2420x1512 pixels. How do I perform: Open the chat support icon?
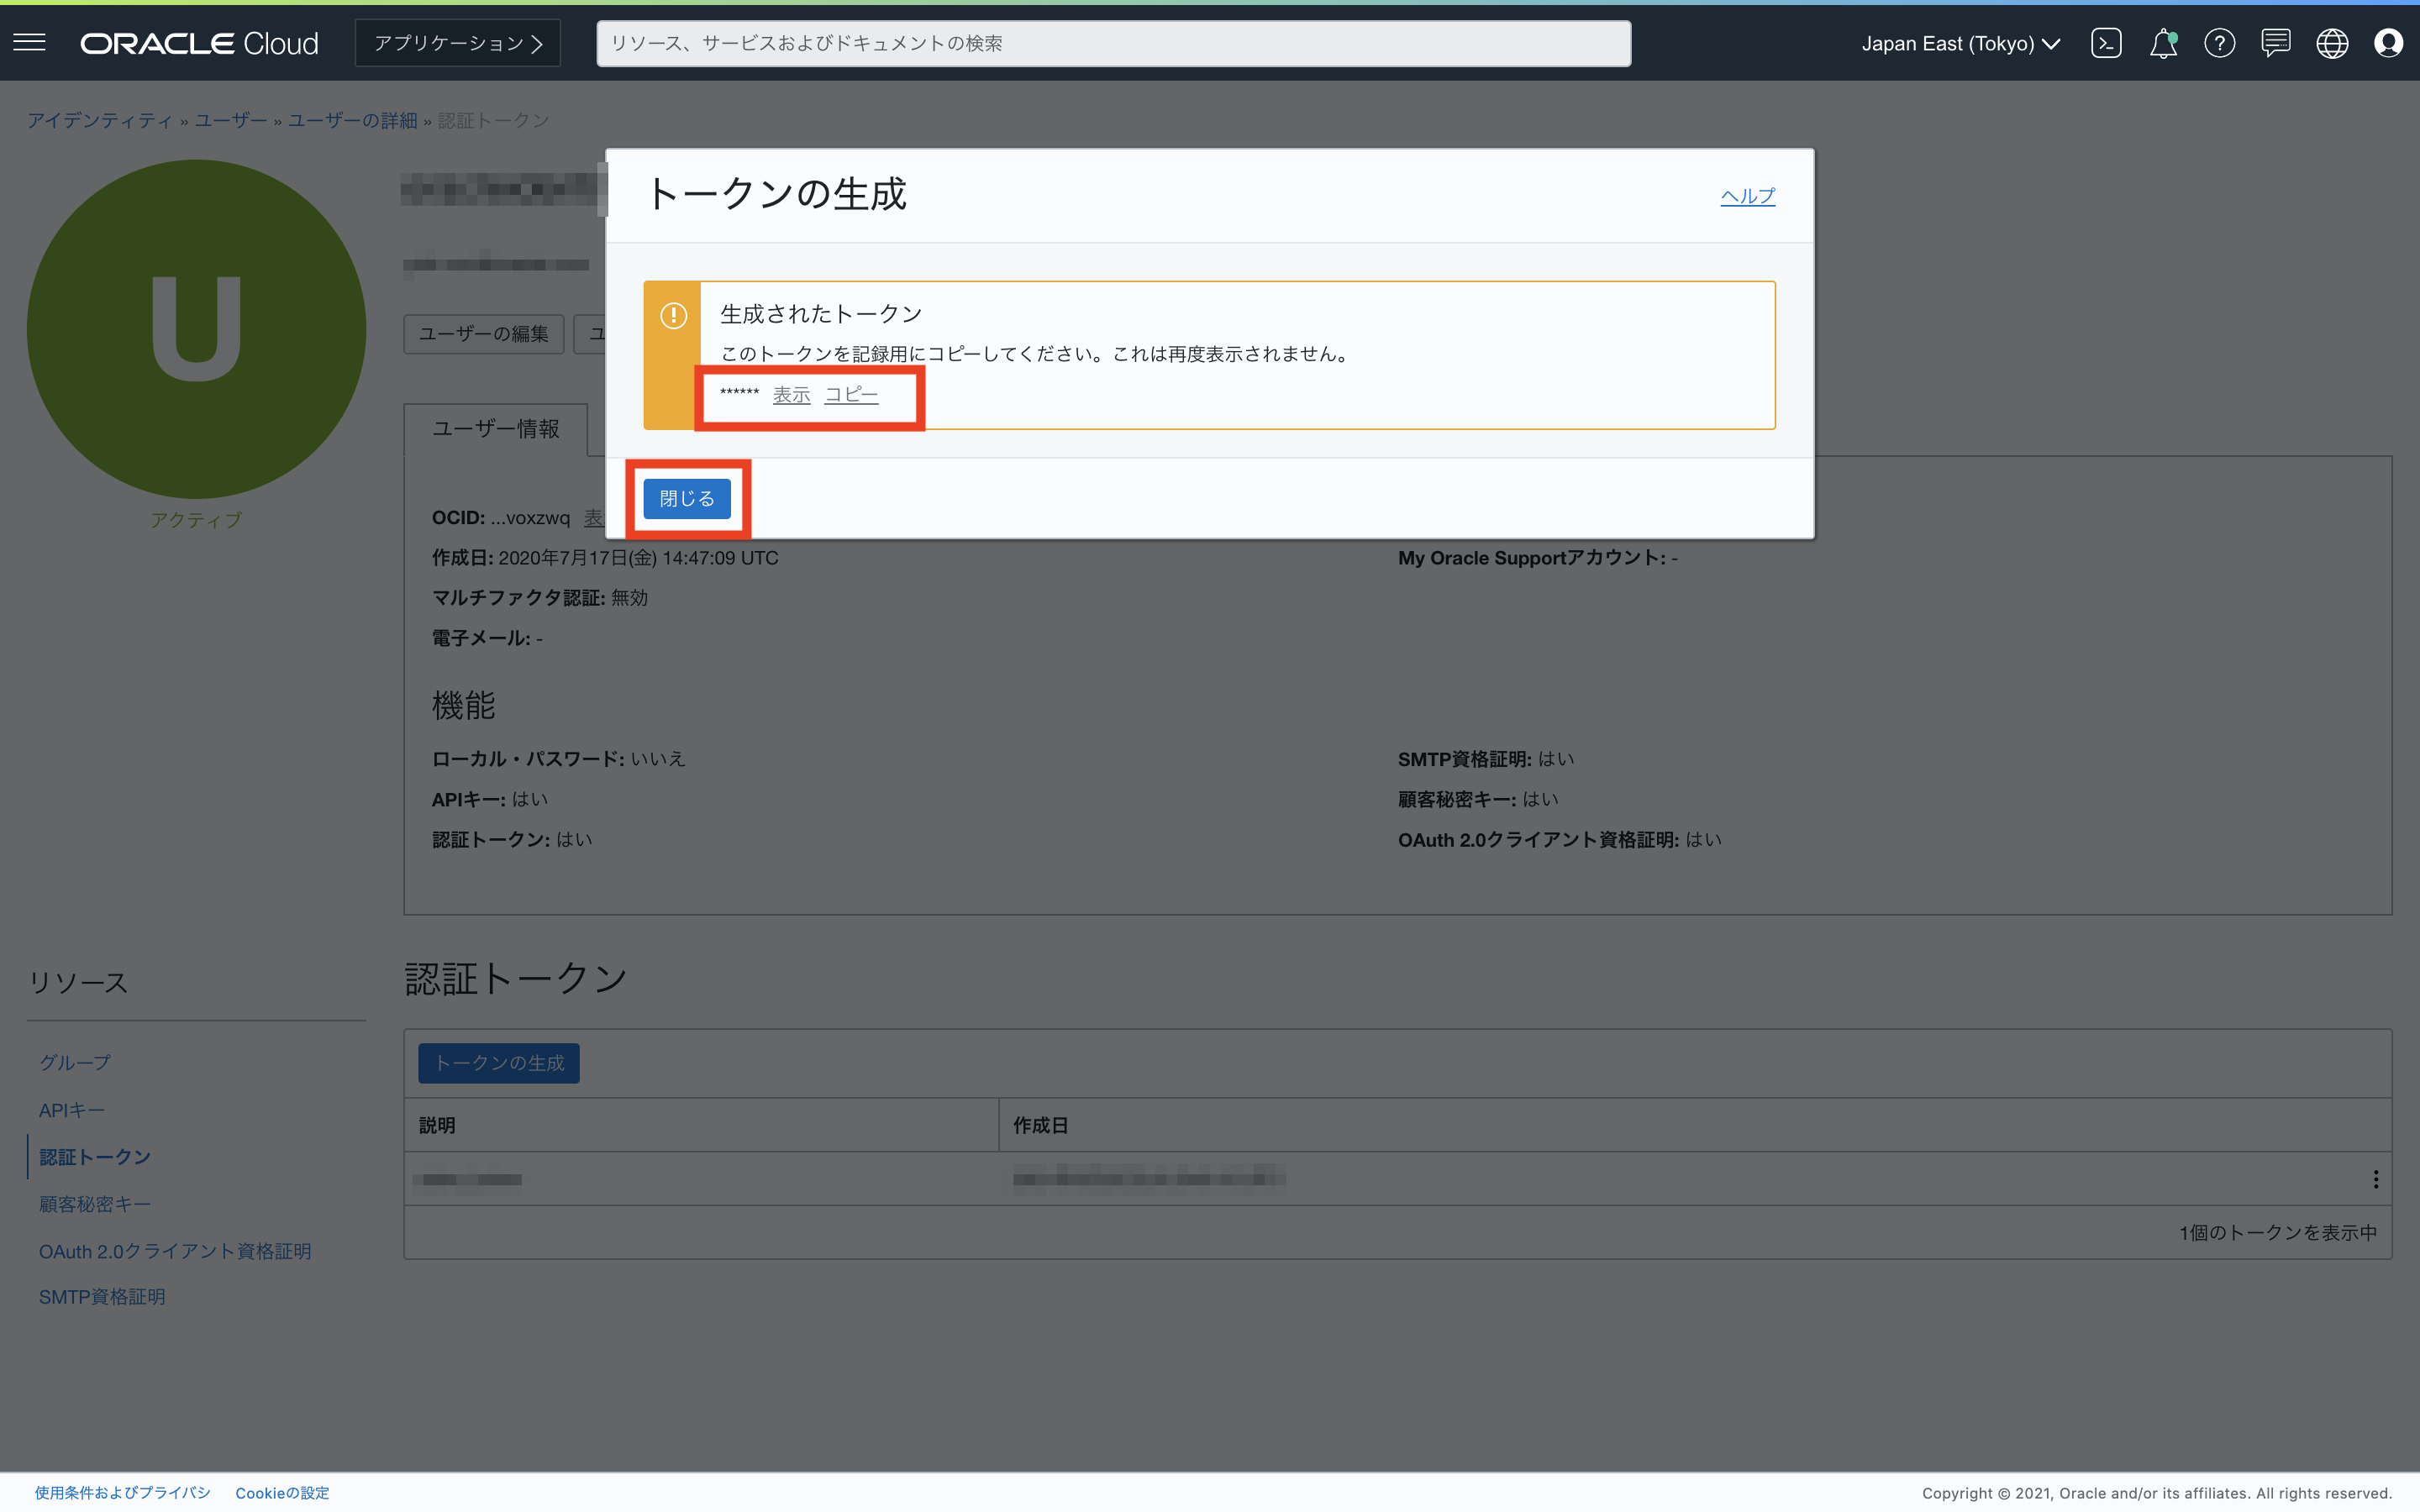(x=2275, y=43)
